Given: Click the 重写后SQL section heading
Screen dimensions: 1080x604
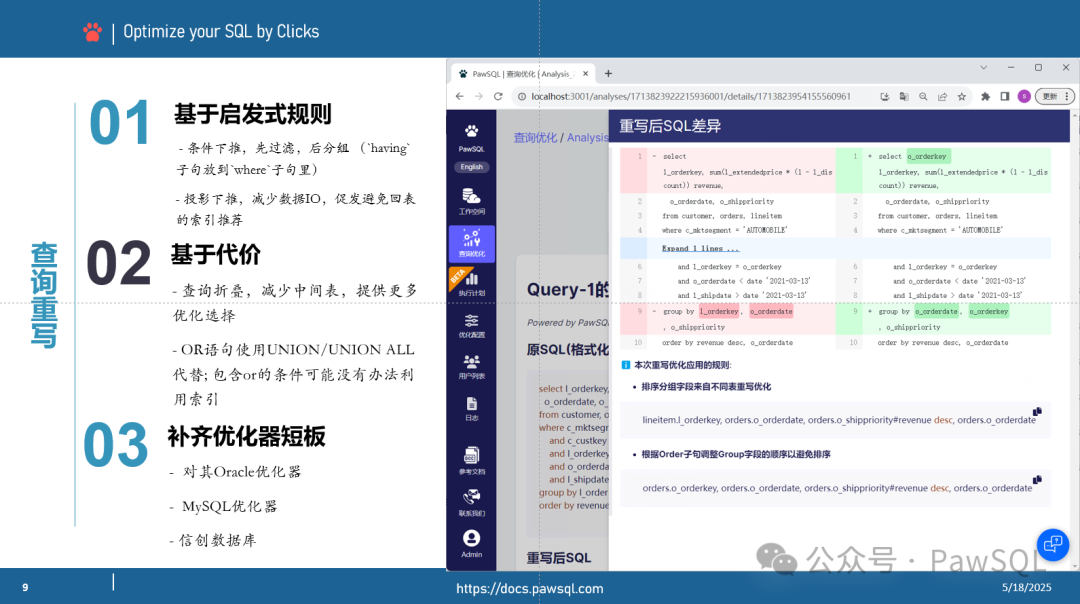Looking at the screenshot, I should tap(559, 558).
